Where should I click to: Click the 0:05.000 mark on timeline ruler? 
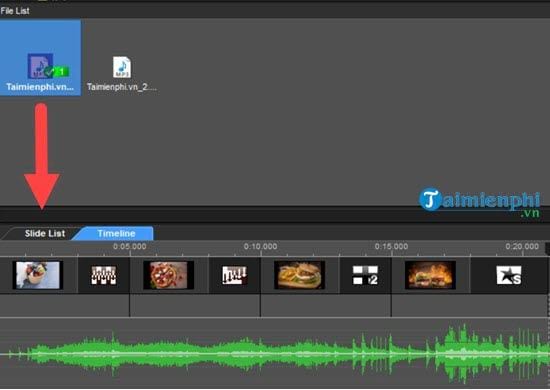[130, 247]
